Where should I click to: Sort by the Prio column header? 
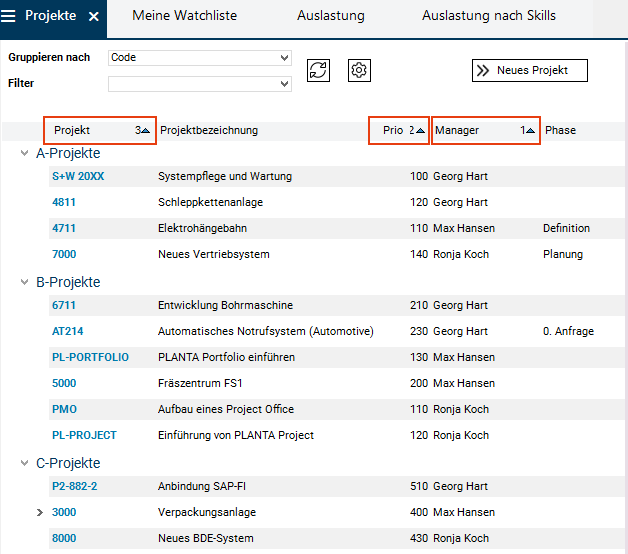click(399, 130)
